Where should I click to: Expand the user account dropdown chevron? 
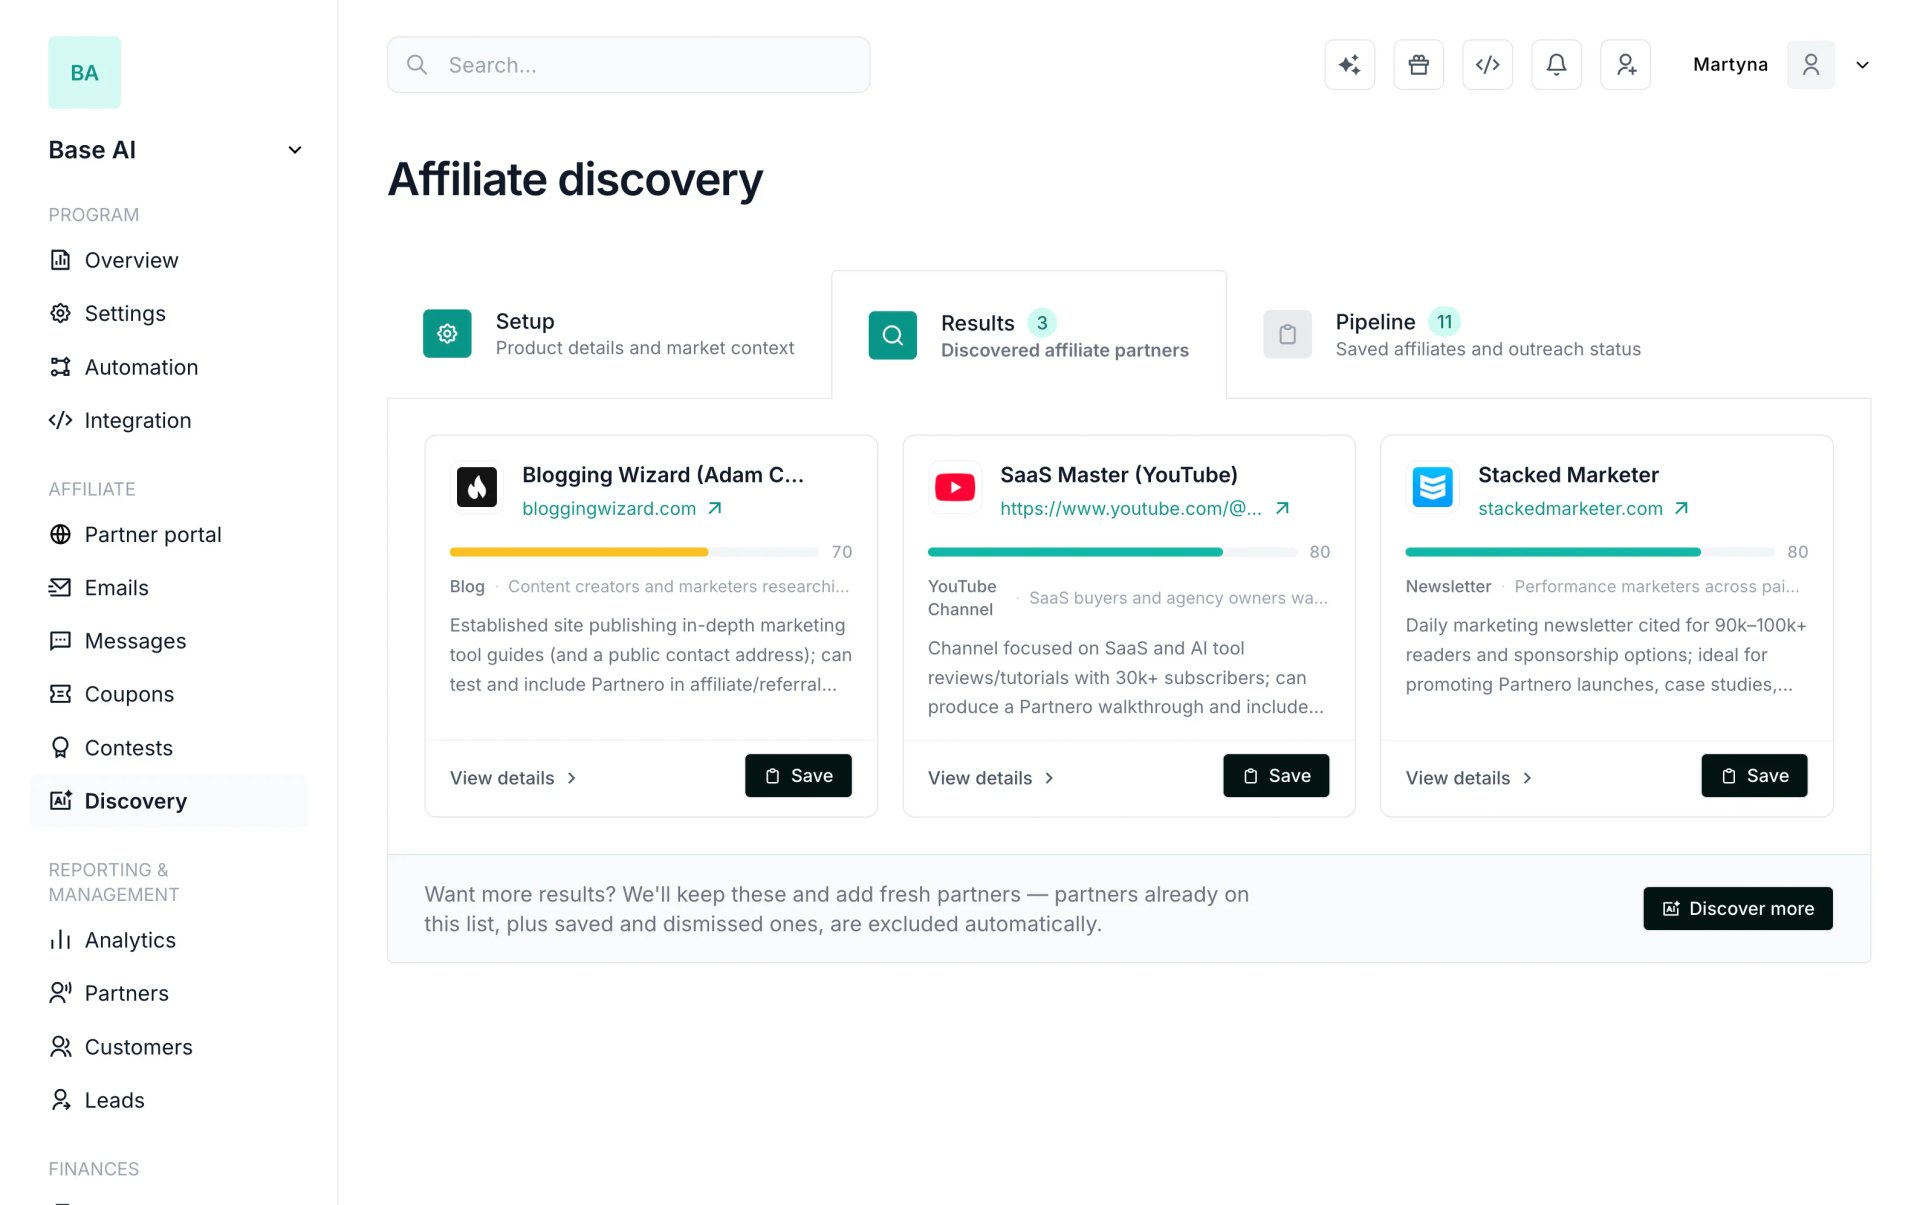(x=1862, y=65)
